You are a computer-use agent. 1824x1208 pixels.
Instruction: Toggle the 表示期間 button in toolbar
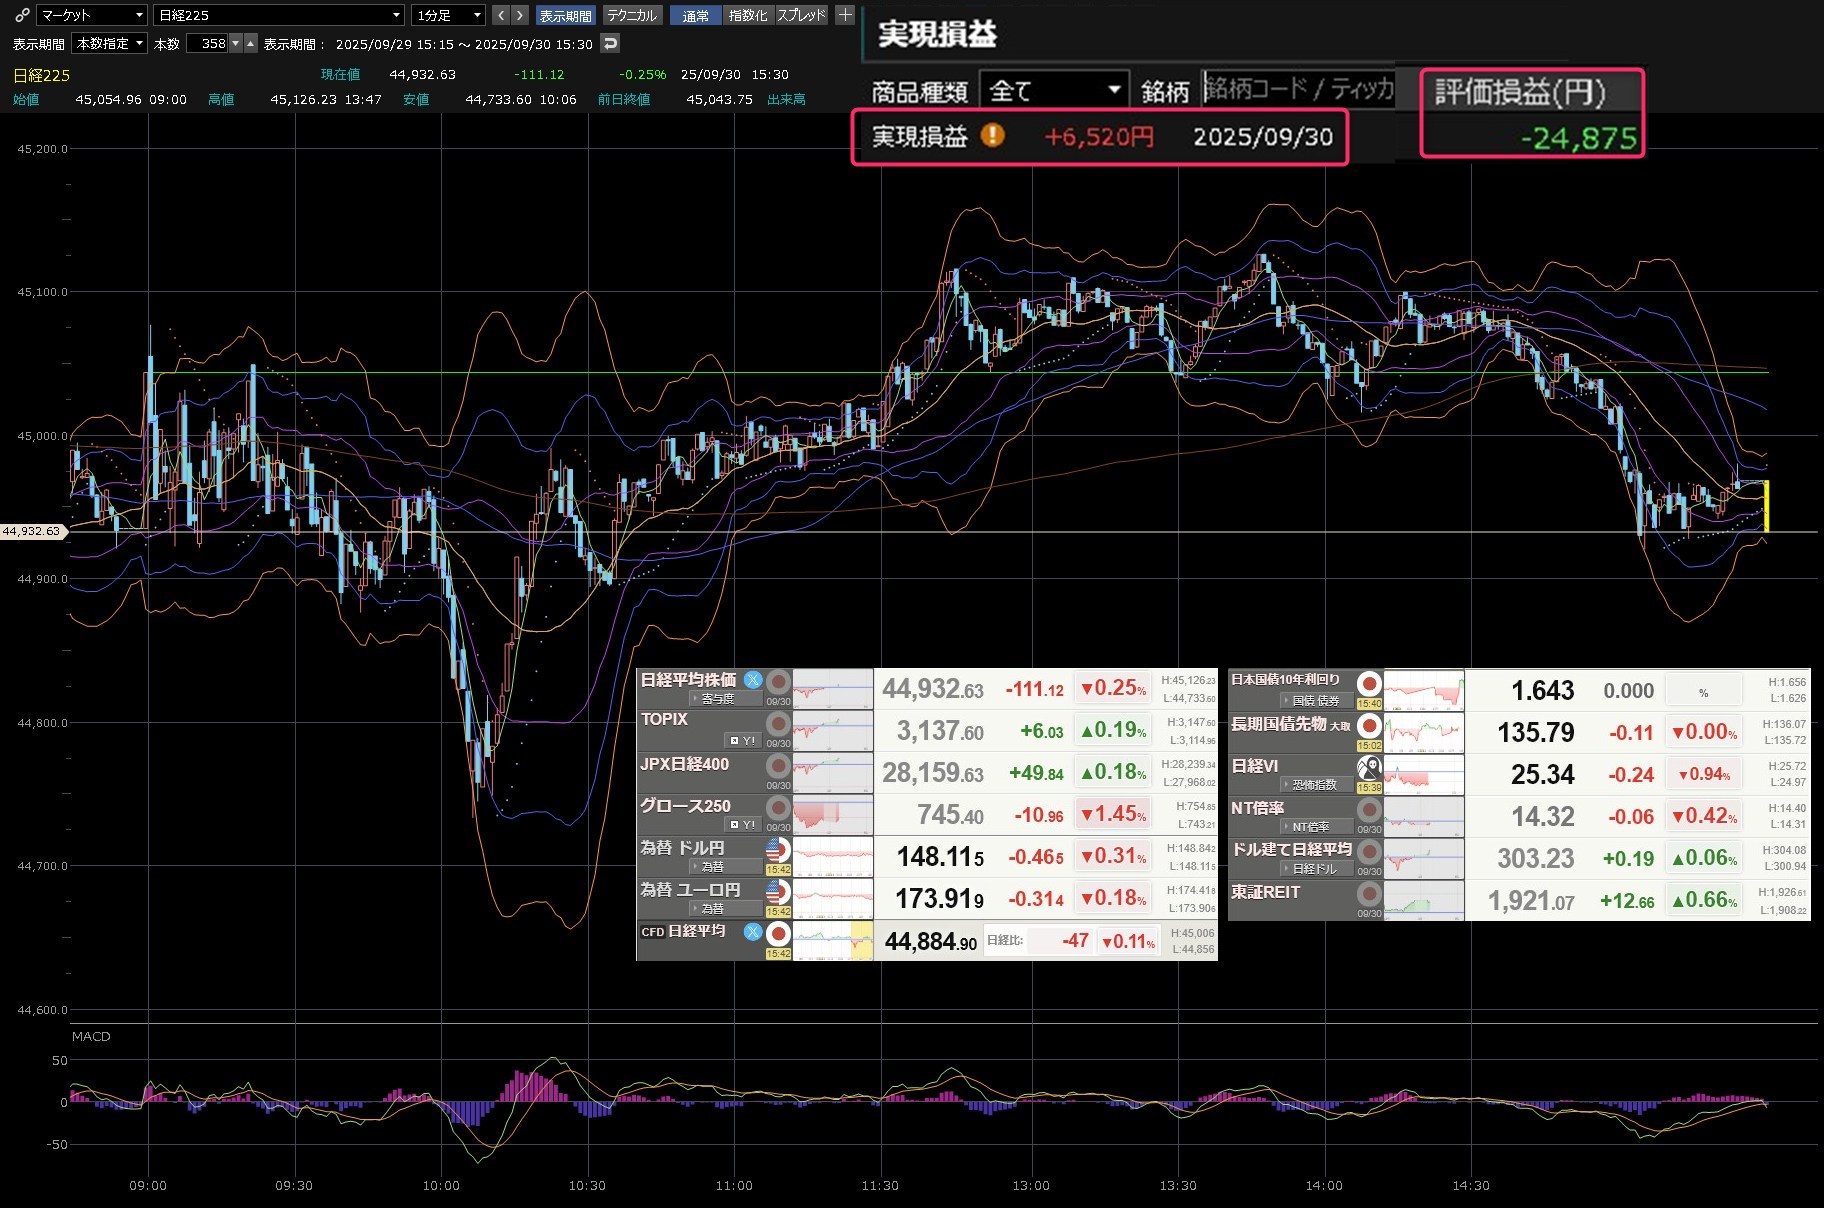(565, 15)
